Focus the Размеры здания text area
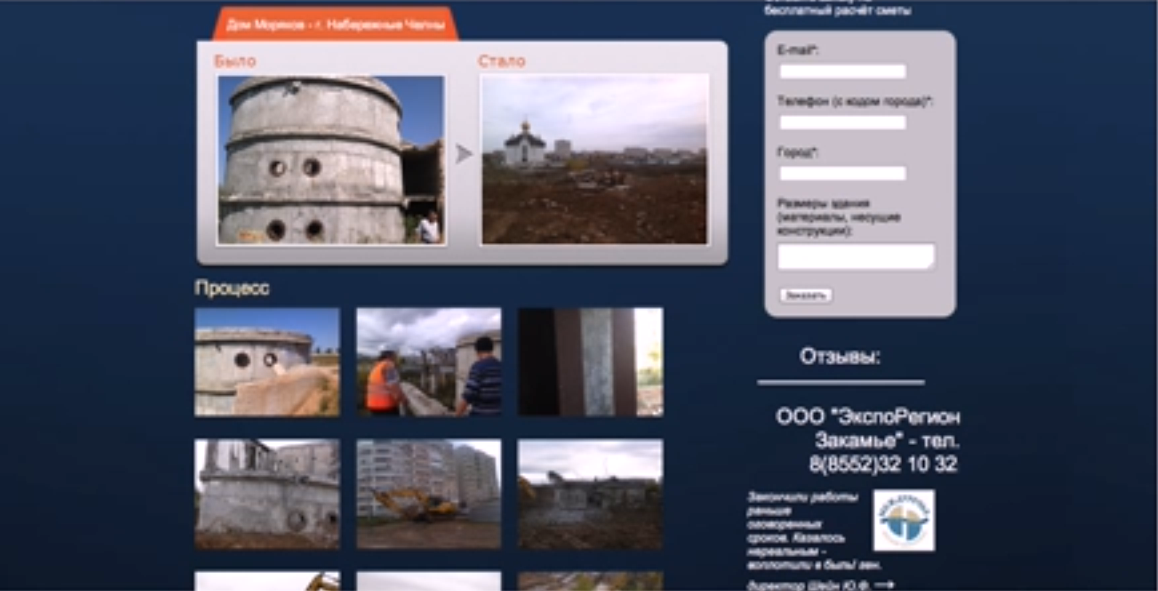Image resolution: width=1158 pixels, height=591 pixels. click(x=856, y=256)
